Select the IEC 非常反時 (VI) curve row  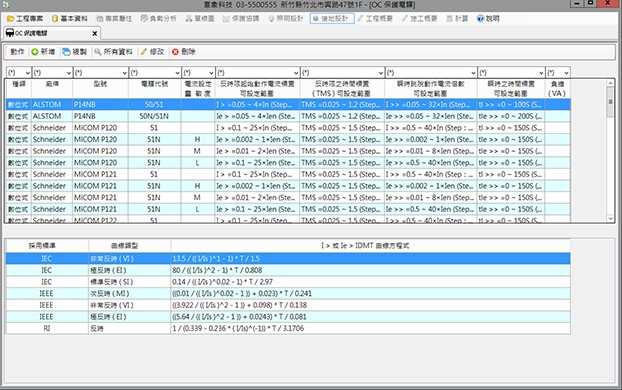pyautogui.click(x=288, y=259)
